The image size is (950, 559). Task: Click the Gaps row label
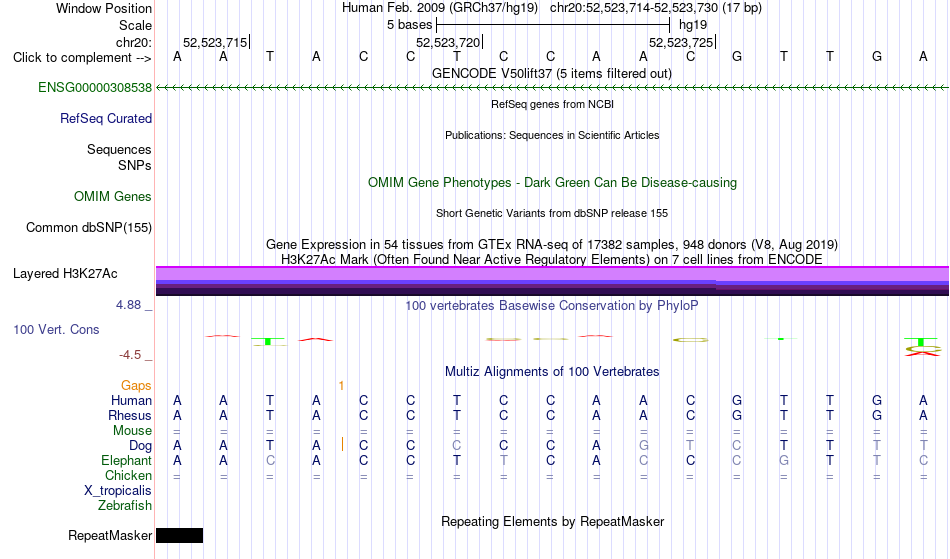click(x=136, y=385)
